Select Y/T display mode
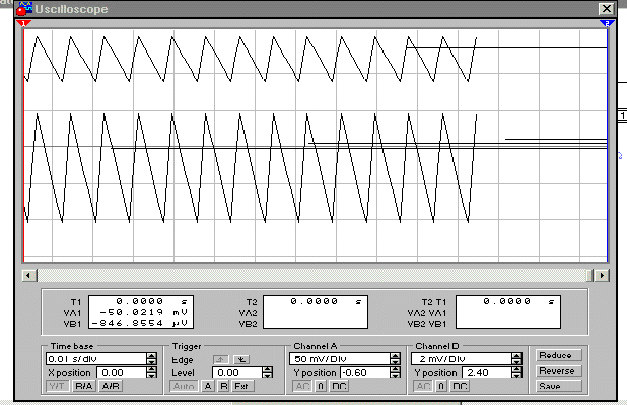The image size is (627, 405). point(59,386)
